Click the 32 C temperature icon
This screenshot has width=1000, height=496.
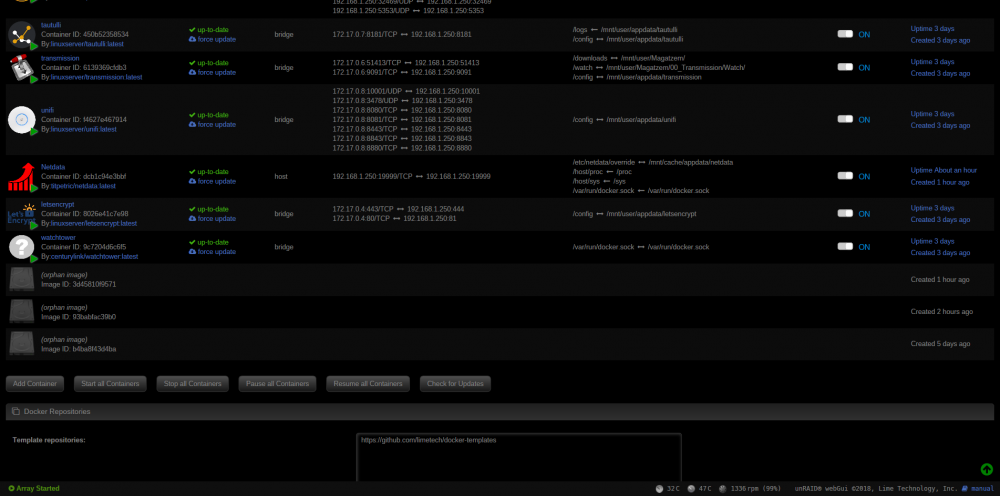pyautogui.click(x=659, y=489)
